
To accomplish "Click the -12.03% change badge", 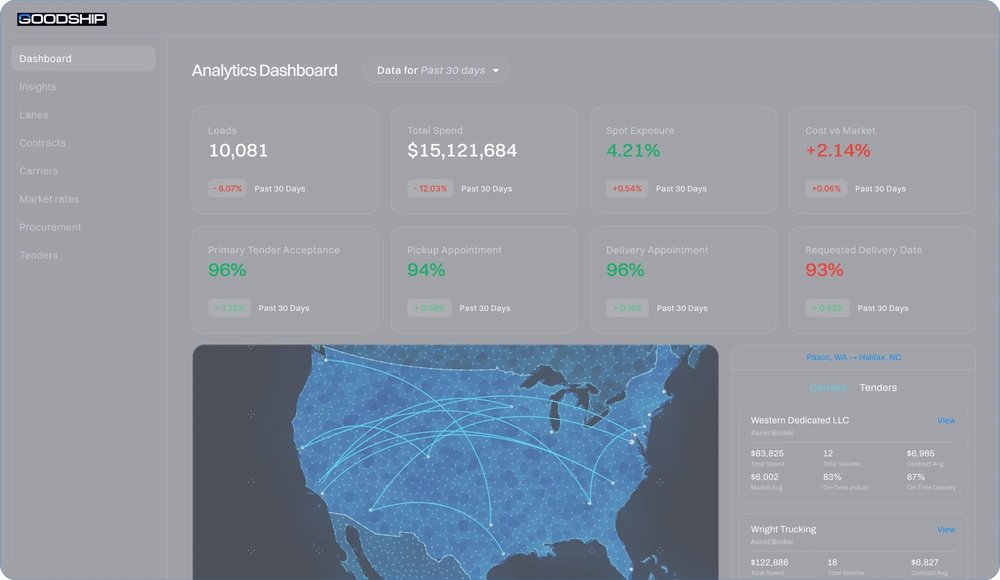I will [x=430, y=189].
